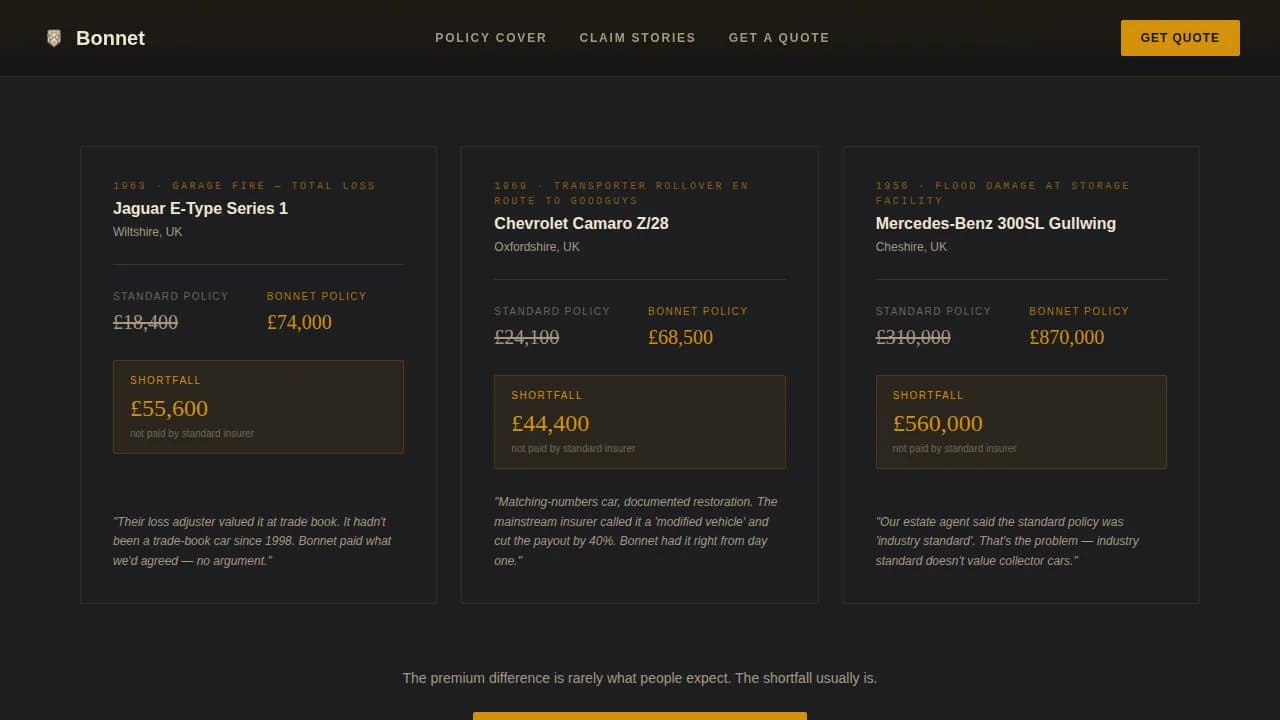Click the Jaguar shortfall figure of £55,600

pos(169,408)
